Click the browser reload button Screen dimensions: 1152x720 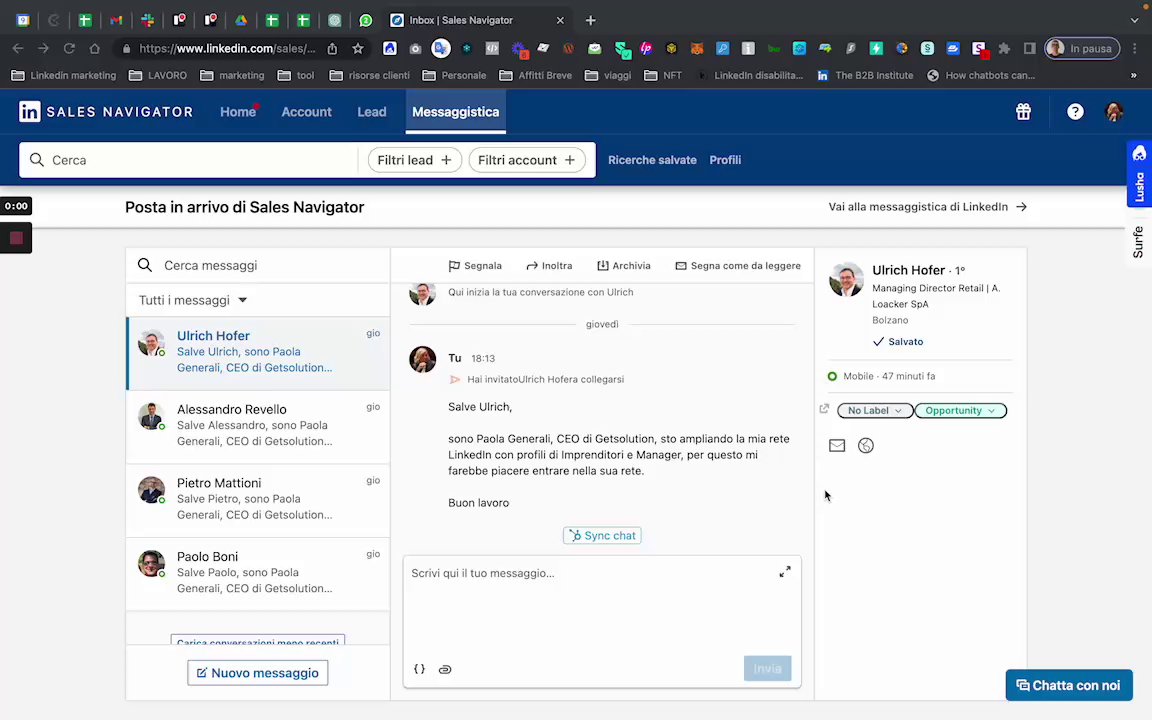tap(69, 48)
